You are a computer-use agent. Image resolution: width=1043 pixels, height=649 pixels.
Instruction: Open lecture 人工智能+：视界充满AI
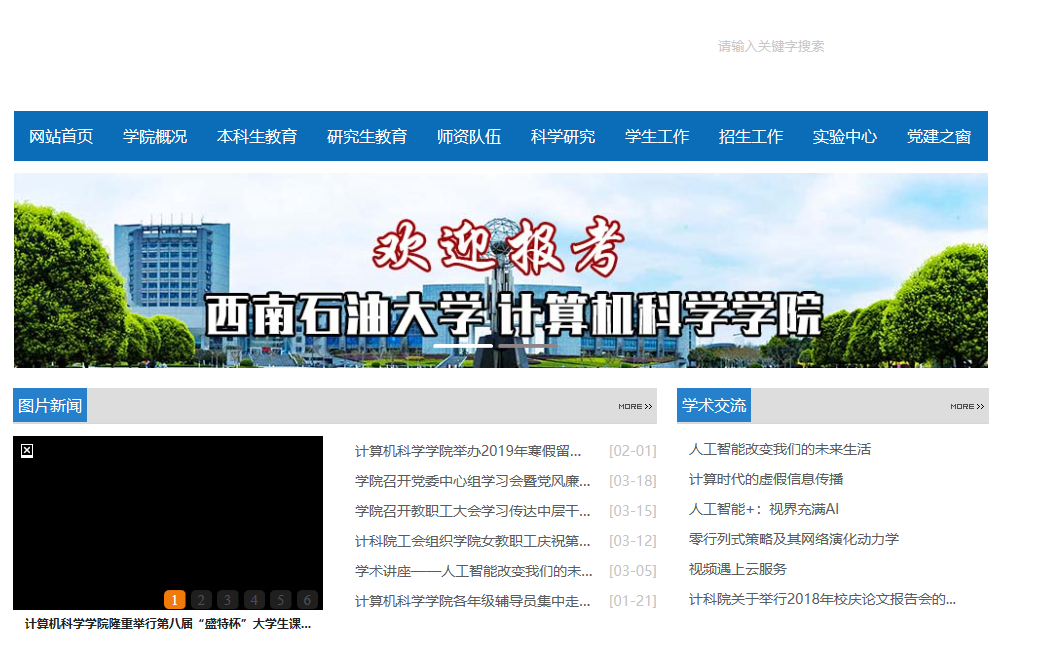764,509
